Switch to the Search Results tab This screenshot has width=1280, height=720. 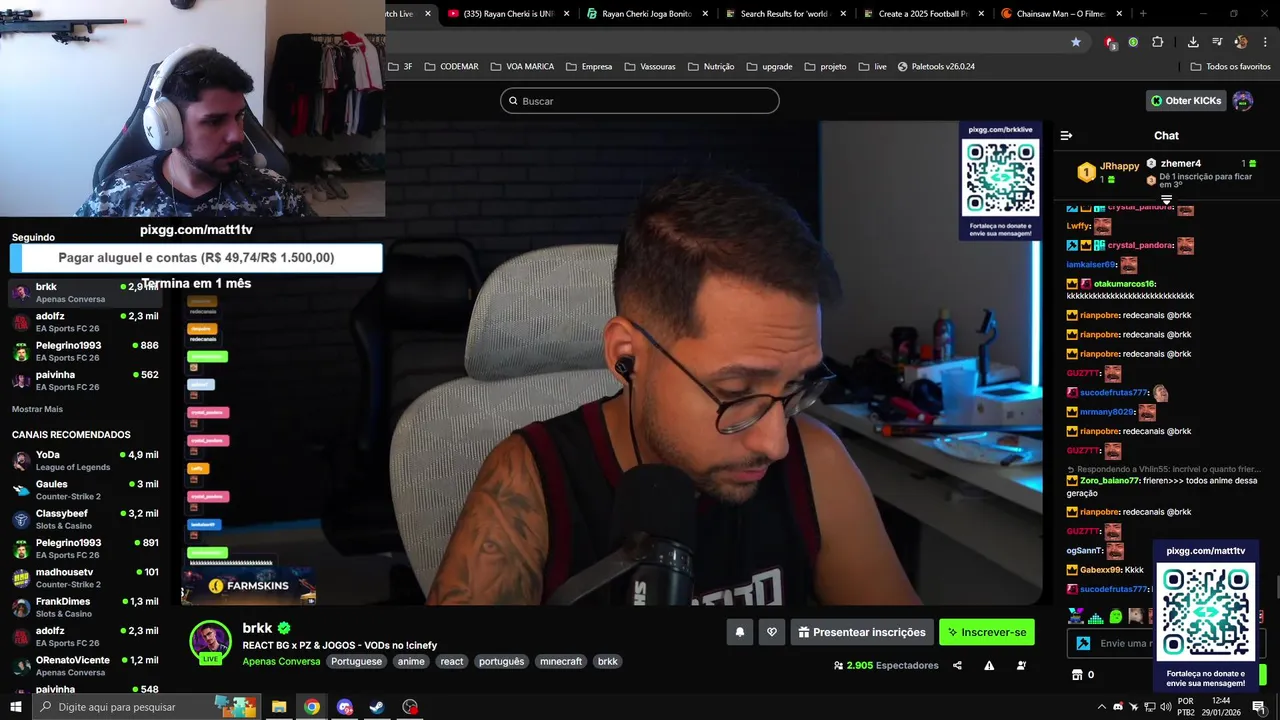tap(784, 14)
